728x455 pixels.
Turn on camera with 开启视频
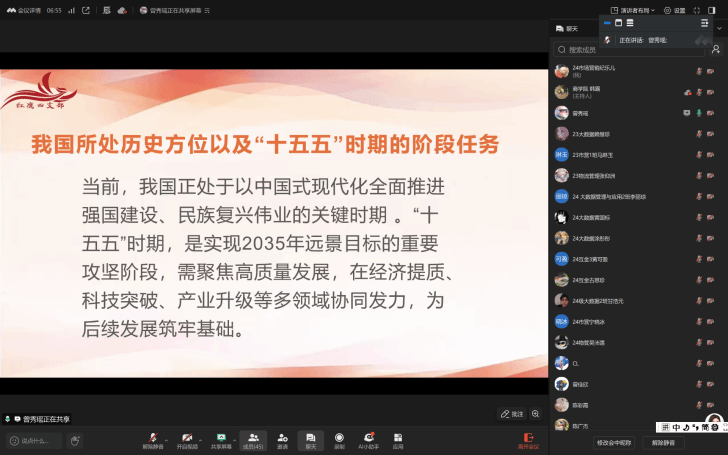(187, 437)
